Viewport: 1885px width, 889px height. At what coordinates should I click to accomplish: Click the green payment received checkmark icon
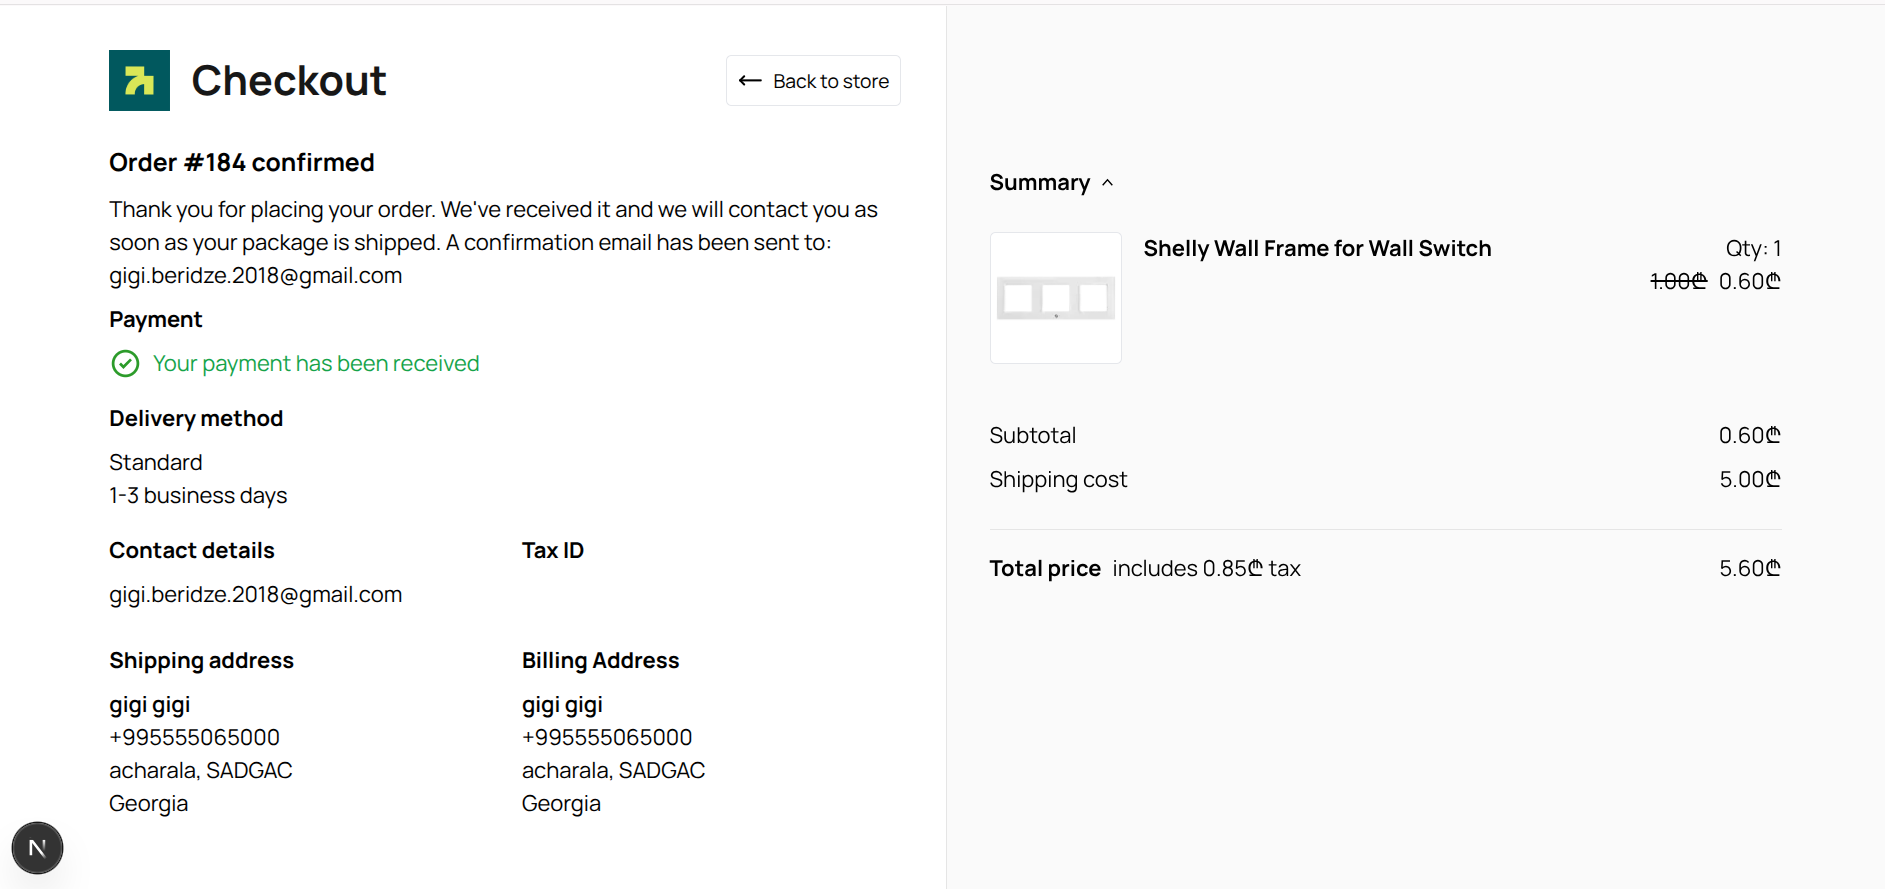(x=125, y=363)
